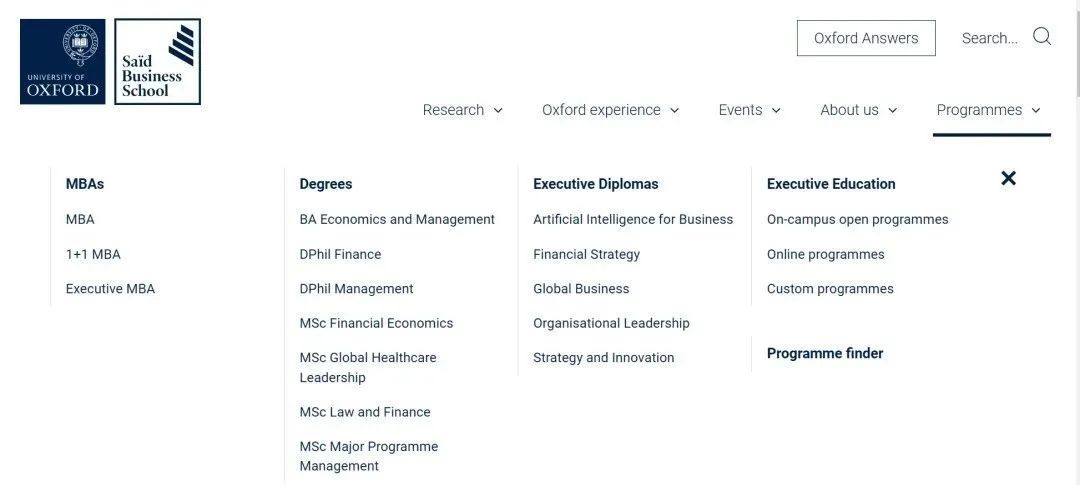Select Executive MBA programme
The height and width of the screenshot is (485, 1080).
click(x=110, y=289)
